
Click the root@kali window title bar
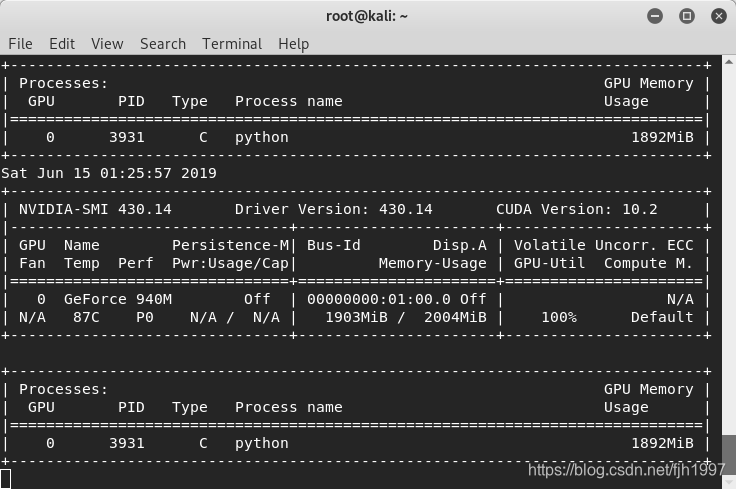pos(367,16)
